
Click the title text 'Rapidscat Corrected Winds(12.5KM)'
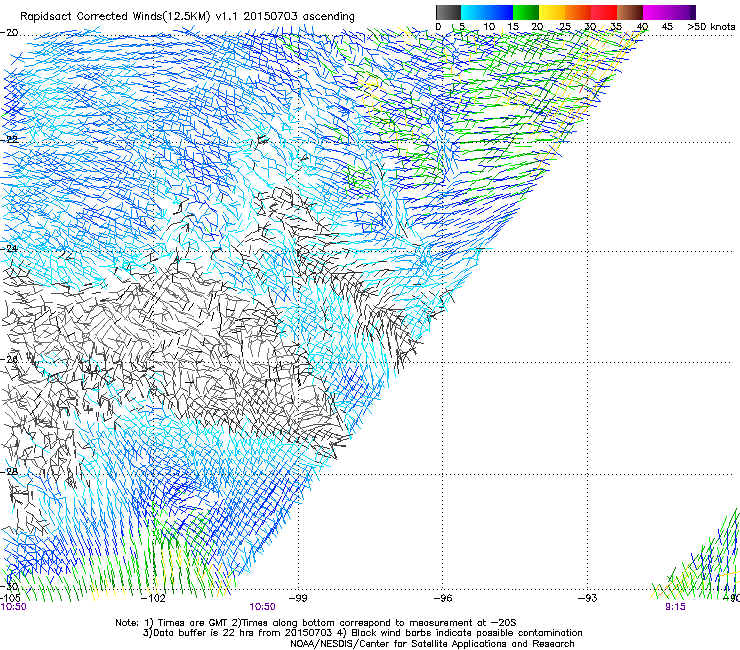[115, 16]
